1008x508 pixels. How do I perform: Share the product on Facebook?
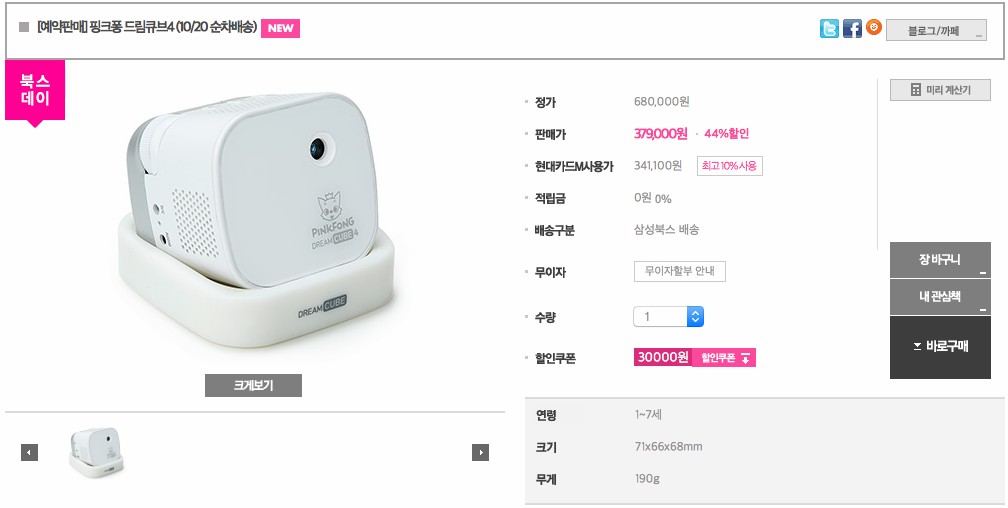point(852,29)
